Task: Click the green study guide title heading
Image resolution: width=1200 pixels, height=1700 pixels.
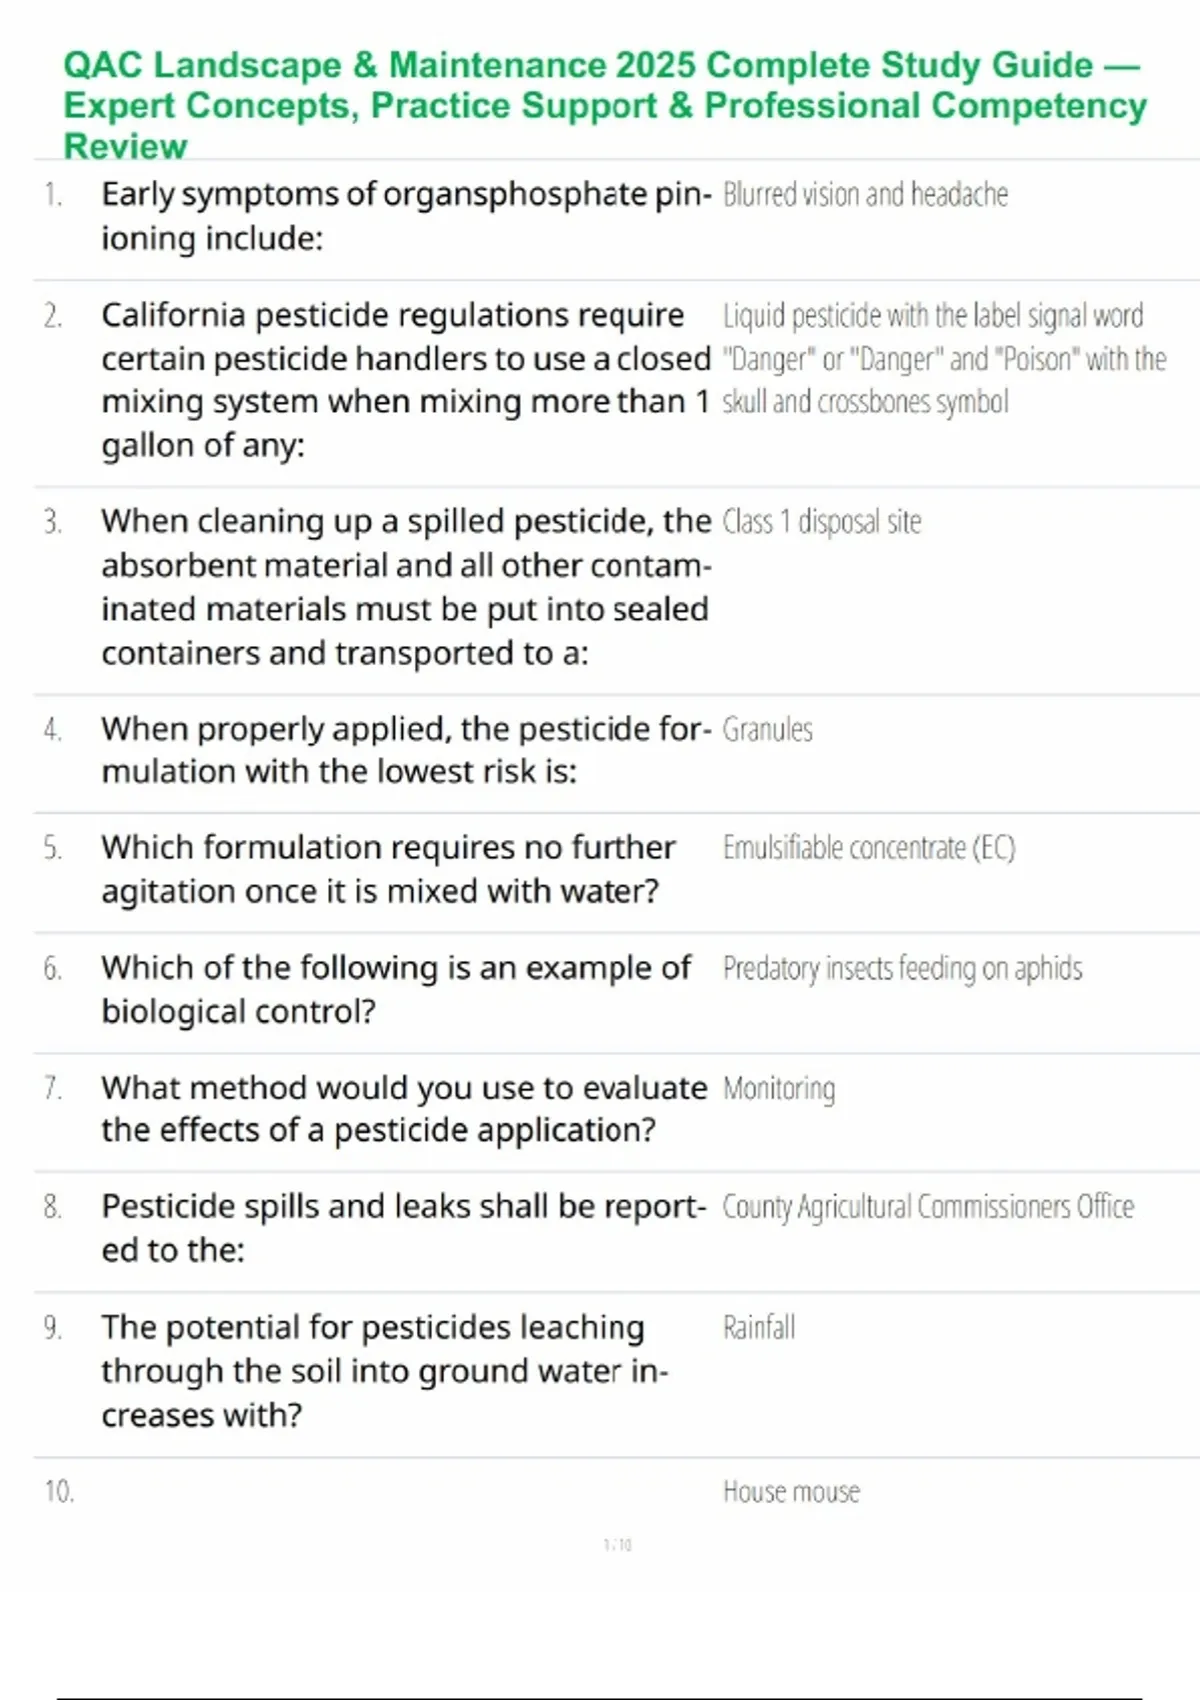Action: 604,105
